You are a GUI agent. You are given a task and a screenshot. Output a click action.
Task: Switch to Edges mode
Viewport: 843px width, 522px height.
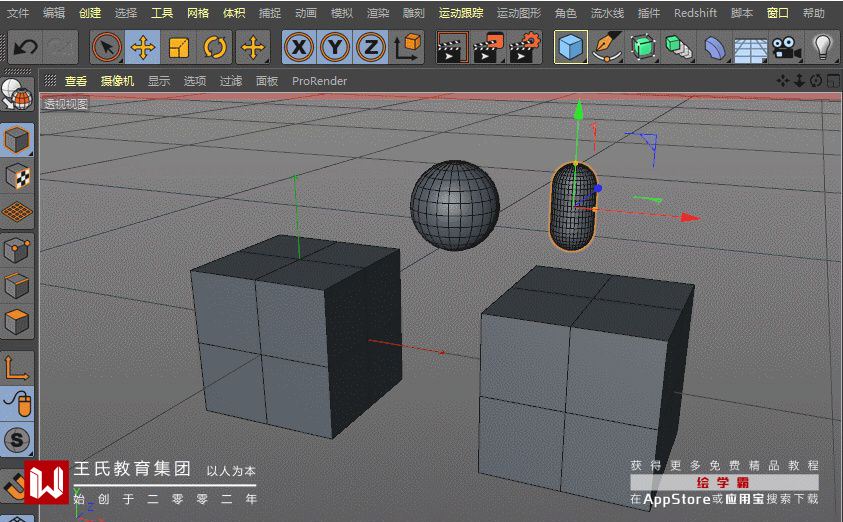[x=17, y=286]
